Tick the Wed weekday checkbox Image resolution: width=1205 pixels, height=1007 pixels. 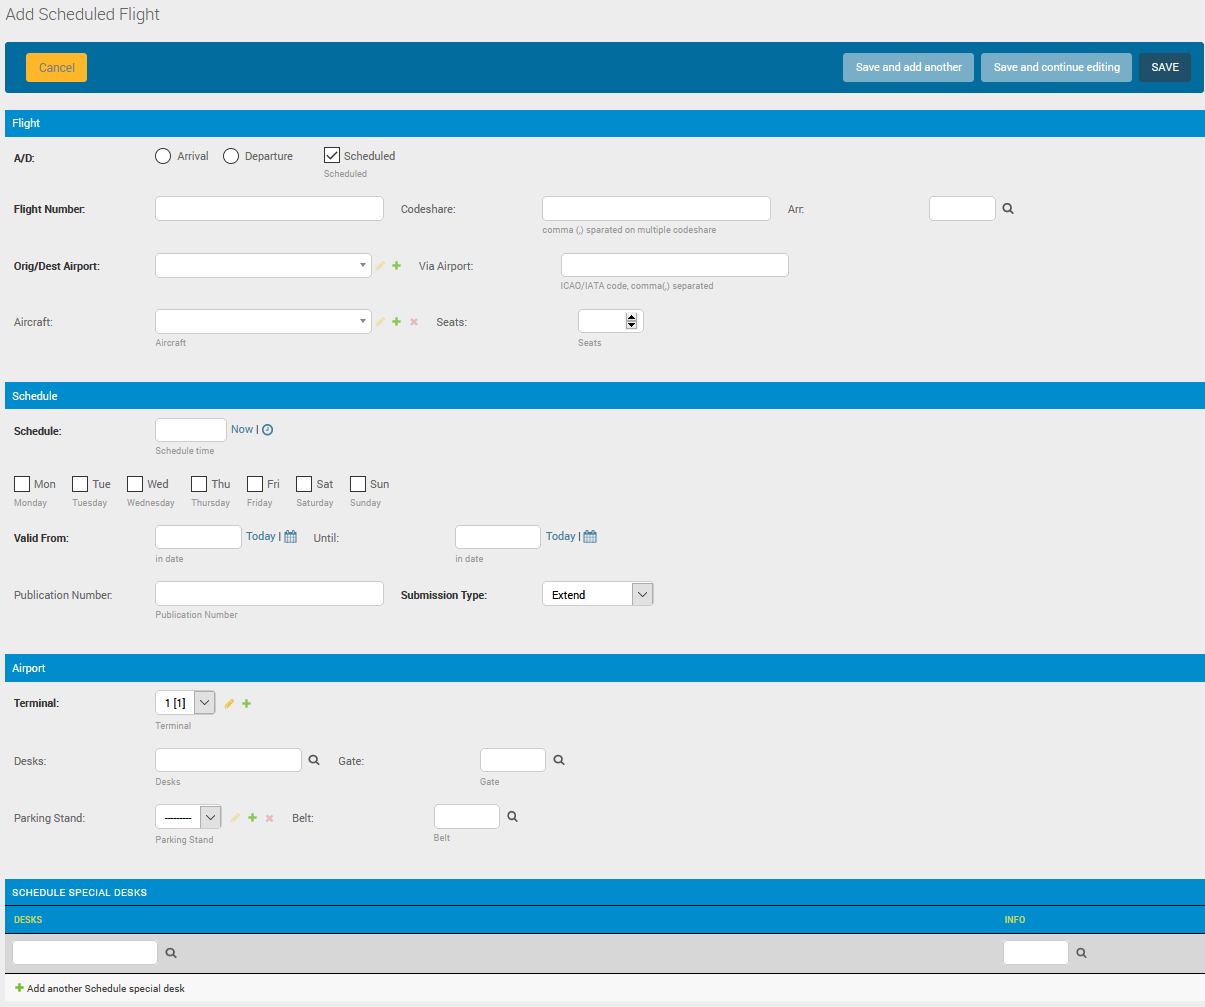click(135, 484)
